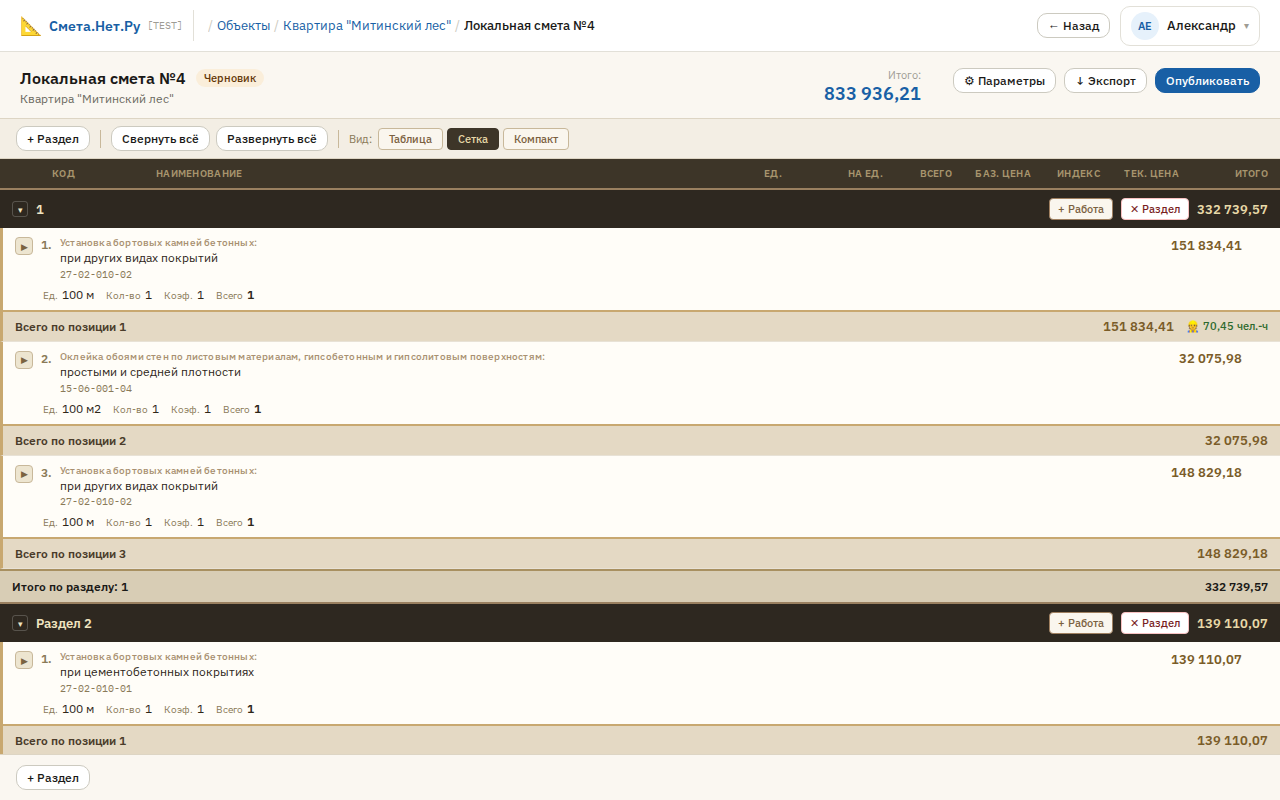Click the Экспорт button

click(x=1105, y=81)
